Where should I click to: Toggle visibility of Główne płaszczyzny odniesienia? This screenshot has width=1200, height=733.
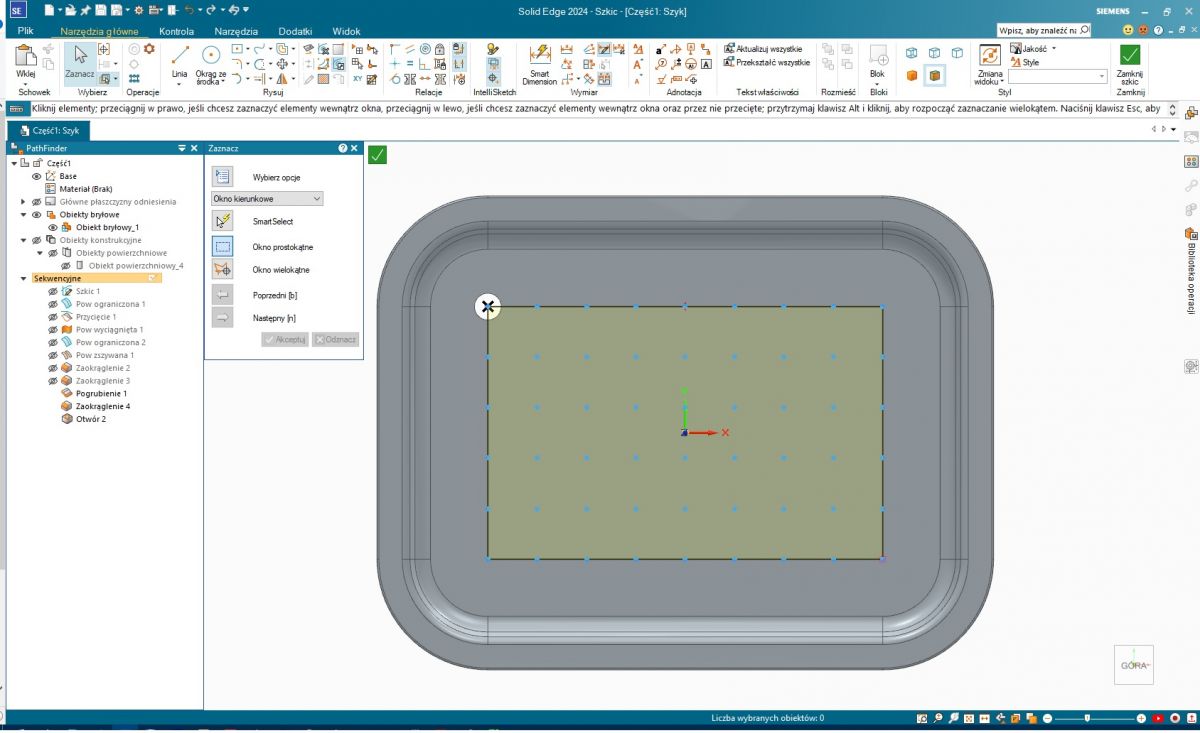coord(37,202)
